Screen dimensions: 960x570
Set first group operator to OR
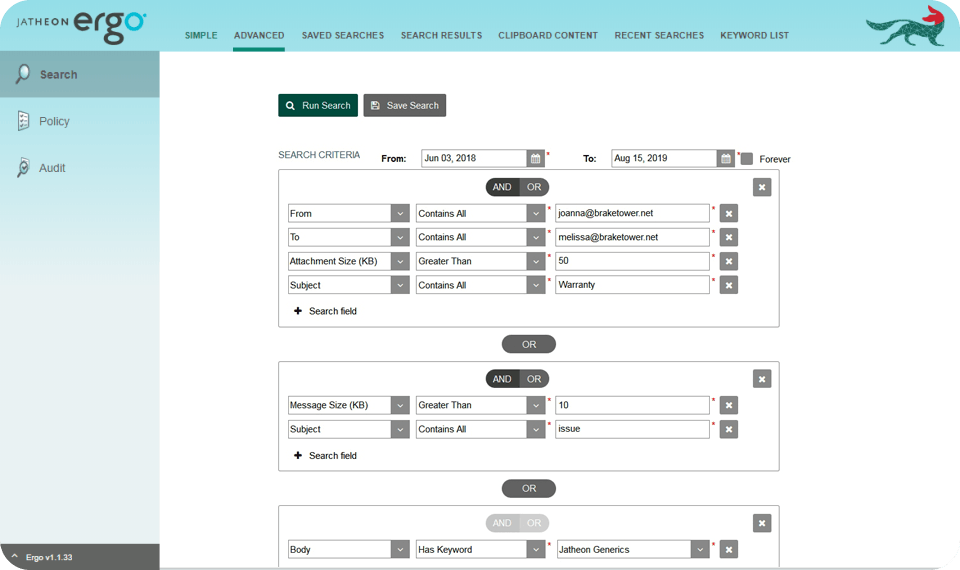click(534, 187)
